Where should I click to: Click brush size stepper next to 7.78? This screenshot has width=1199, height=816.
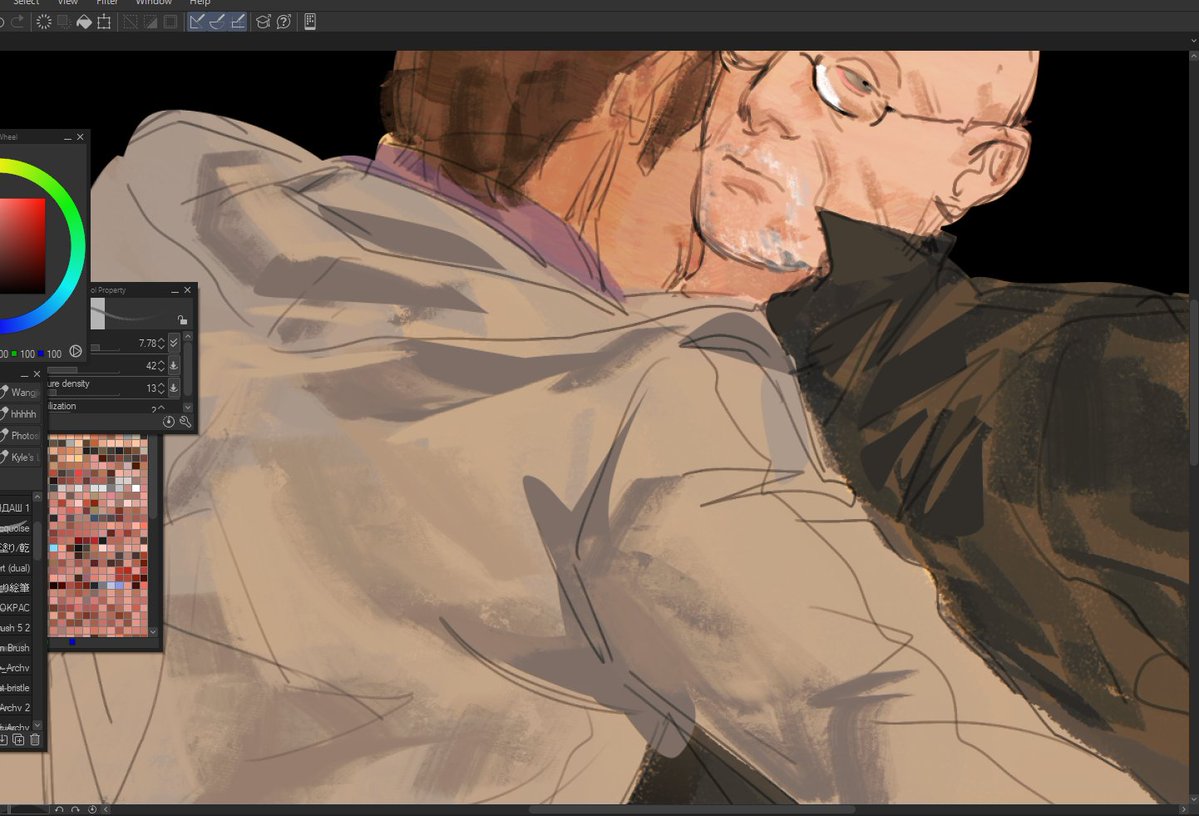tap(161, 343)
